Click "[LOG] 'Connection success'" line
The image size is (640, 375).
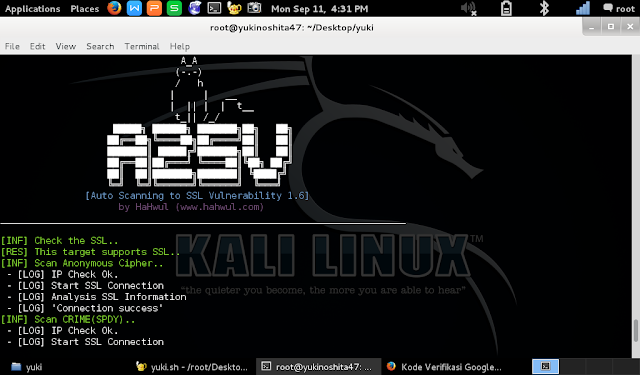coord(90,308)
